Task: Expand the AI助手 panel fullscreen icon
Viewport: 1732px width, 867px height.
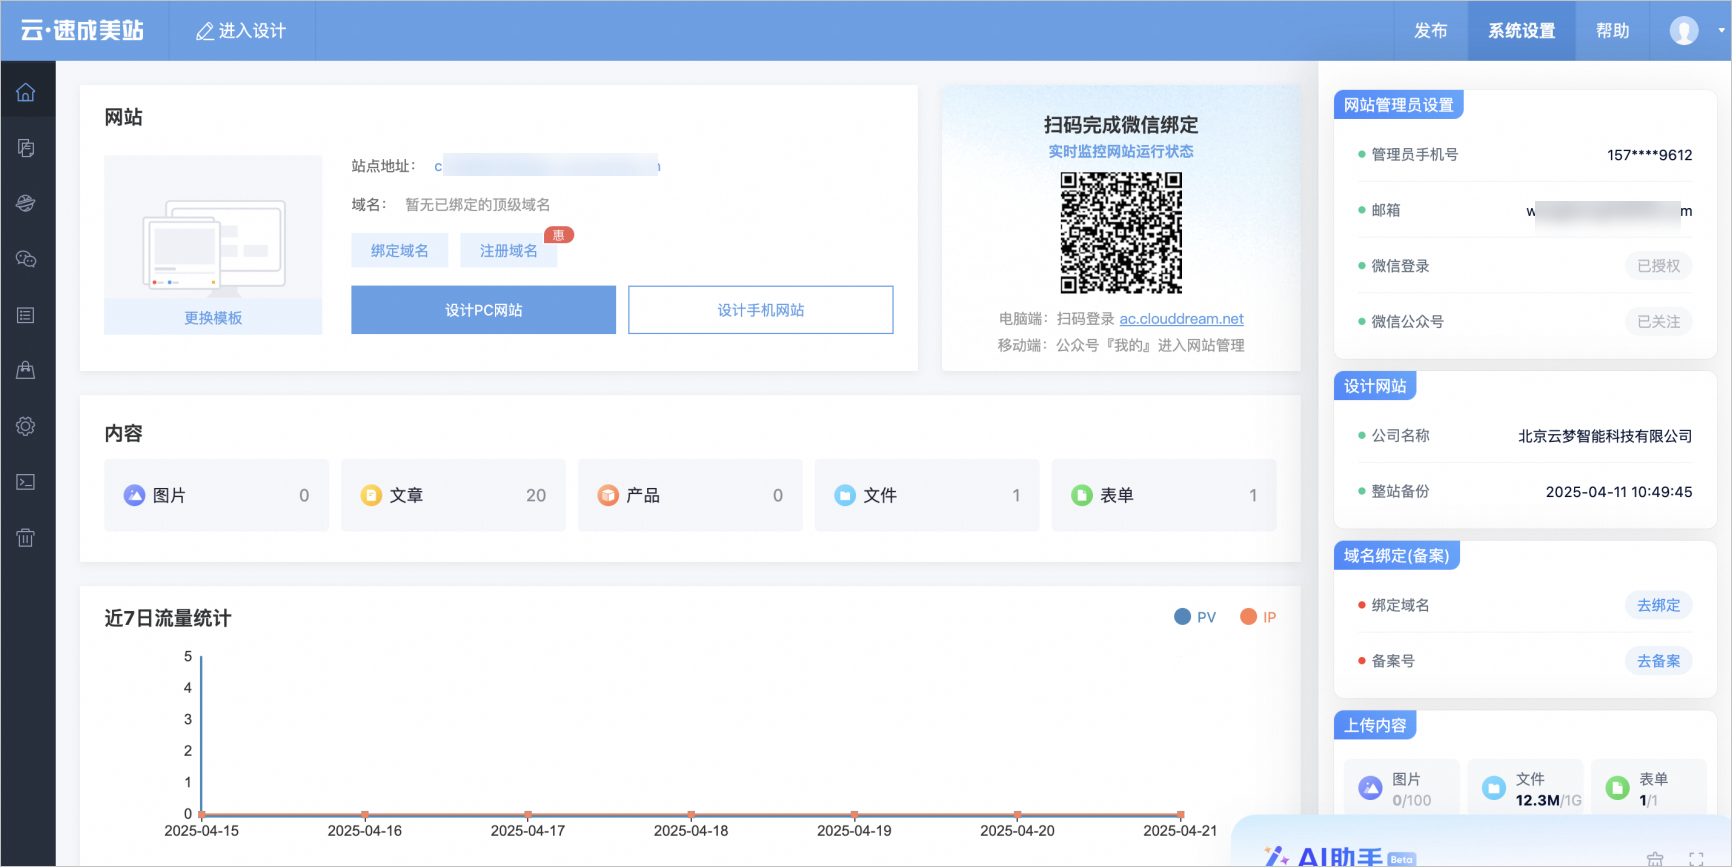Action: 1696,858
